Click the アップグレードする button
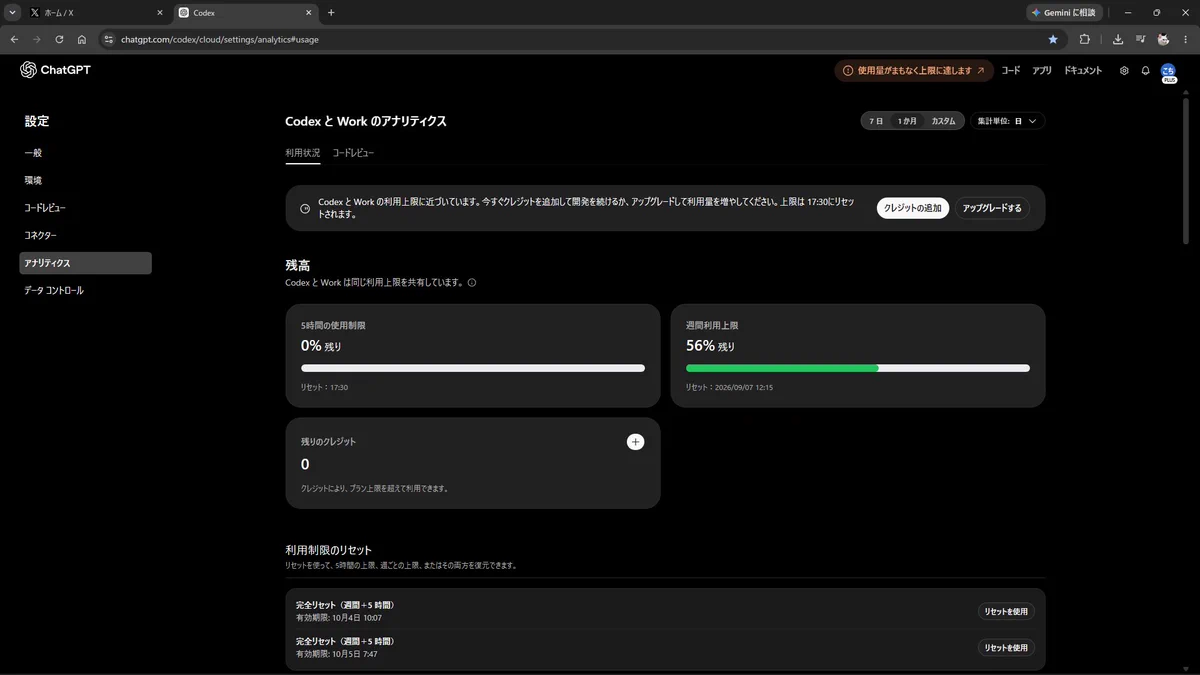The width and height of the screenshot is (1200, 675). tap(992, 208)
